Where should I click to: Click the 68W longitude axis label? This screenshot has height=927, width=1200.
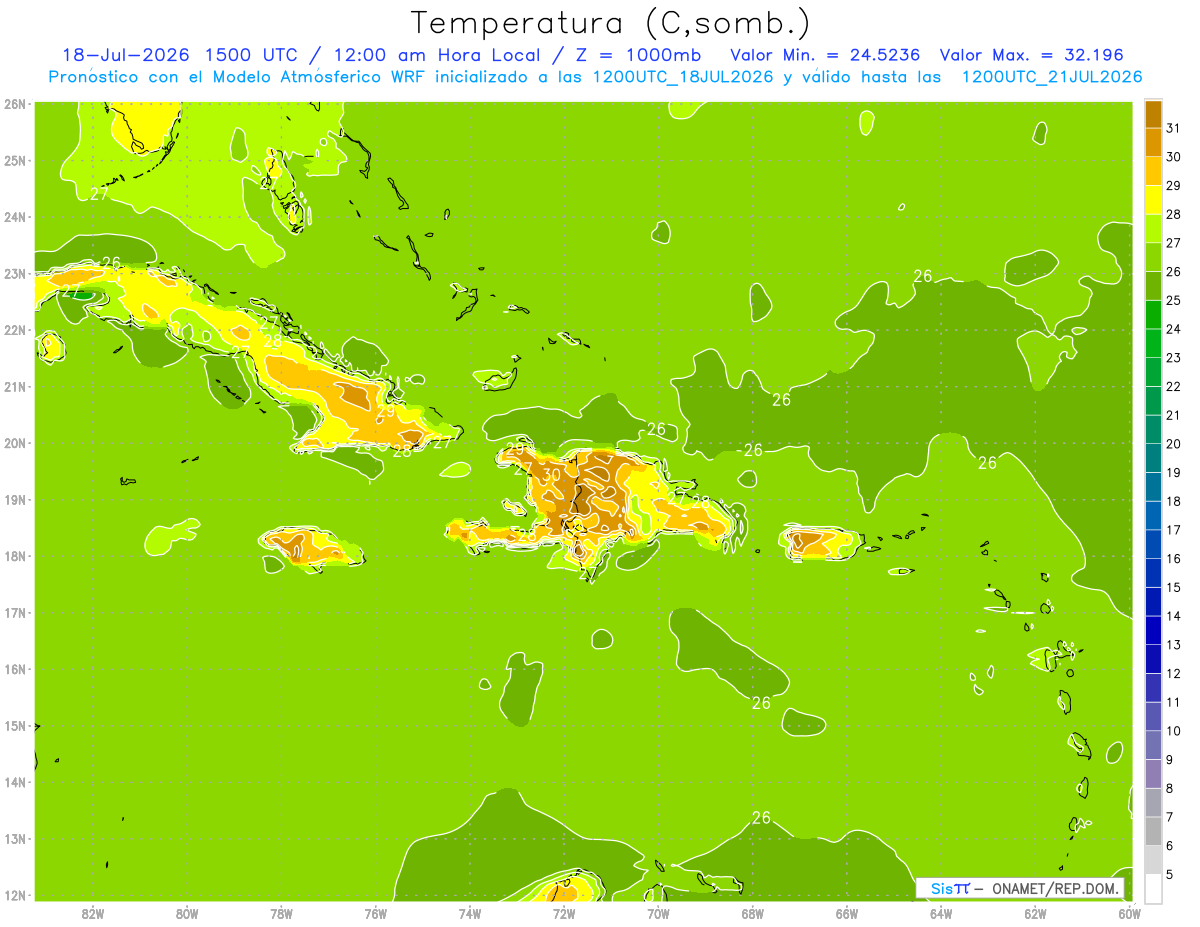pos(753,913)
